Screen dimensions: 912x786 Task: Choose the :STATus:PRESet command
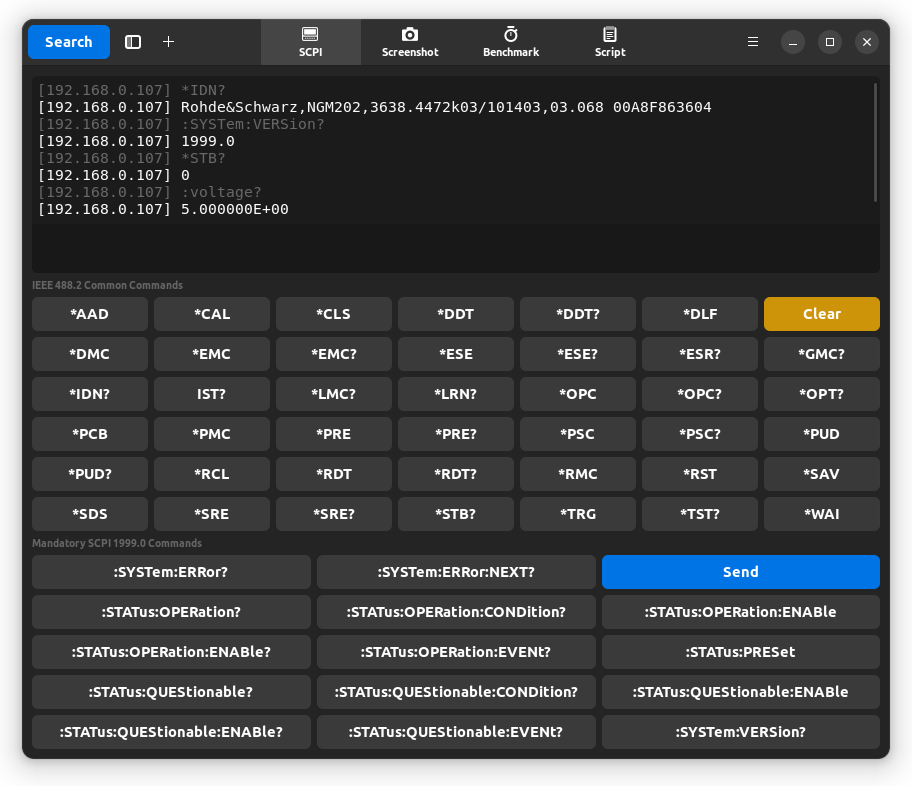(740, 652)
